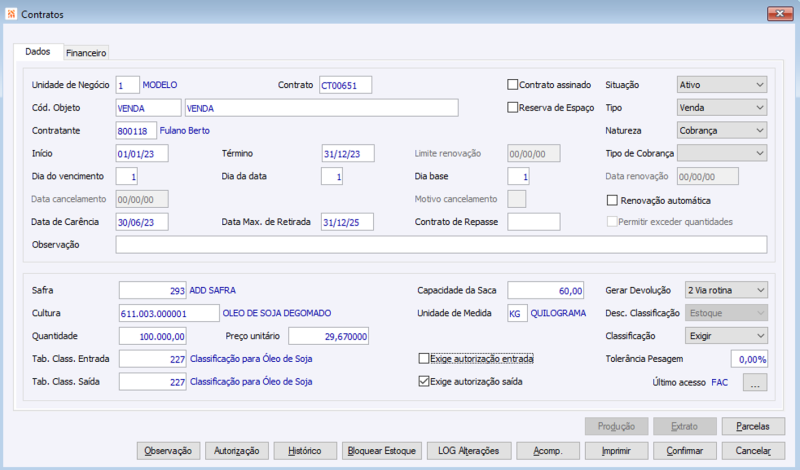Click the Safra field 293
The height and width of the screenshot is (470, 800).
(153, 290)
